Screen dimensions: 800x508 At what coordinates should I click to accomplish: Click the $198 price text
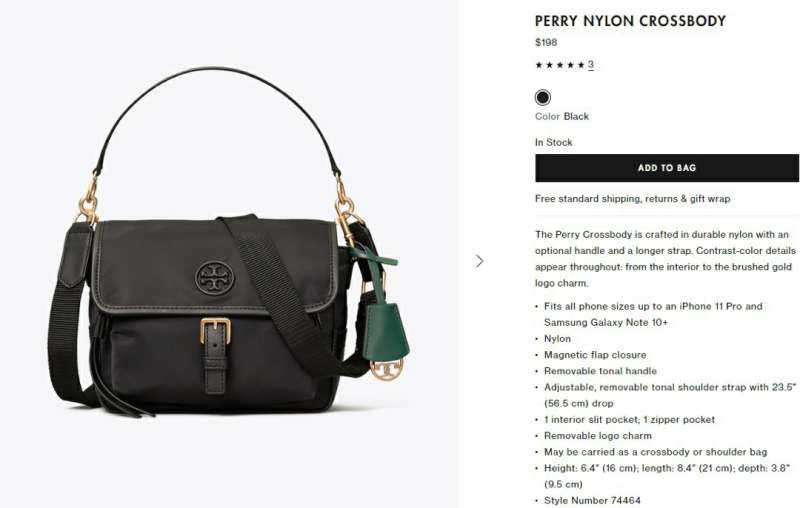[546, 42]
